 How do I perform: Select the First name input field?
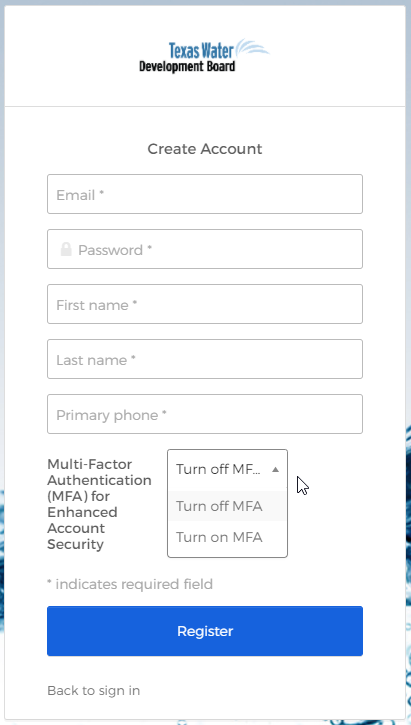tap(205, 304)
